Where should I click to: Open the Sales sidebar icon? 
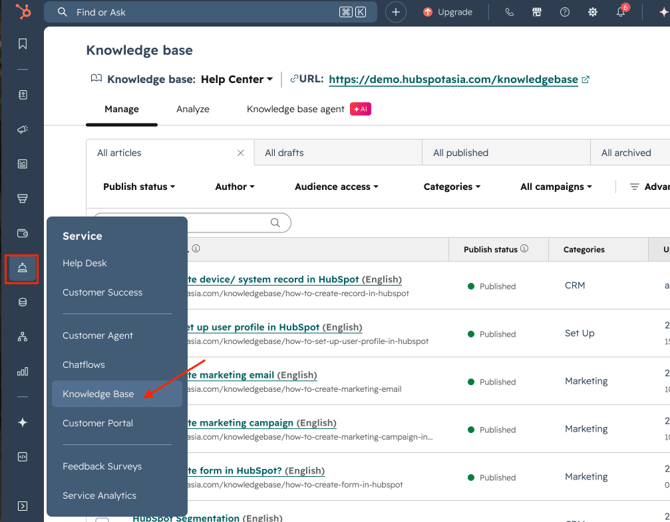click(23, 198)
